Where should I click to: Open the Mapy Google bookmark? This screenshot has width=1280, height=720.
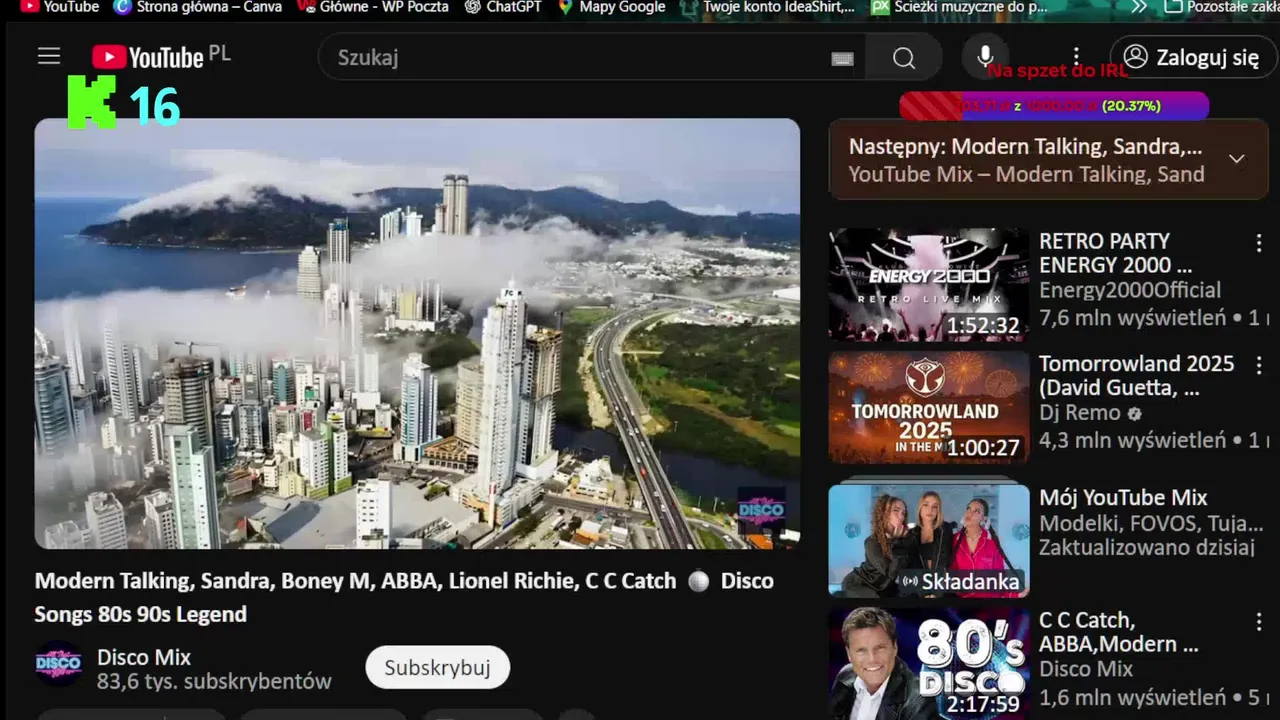point(611,7)
